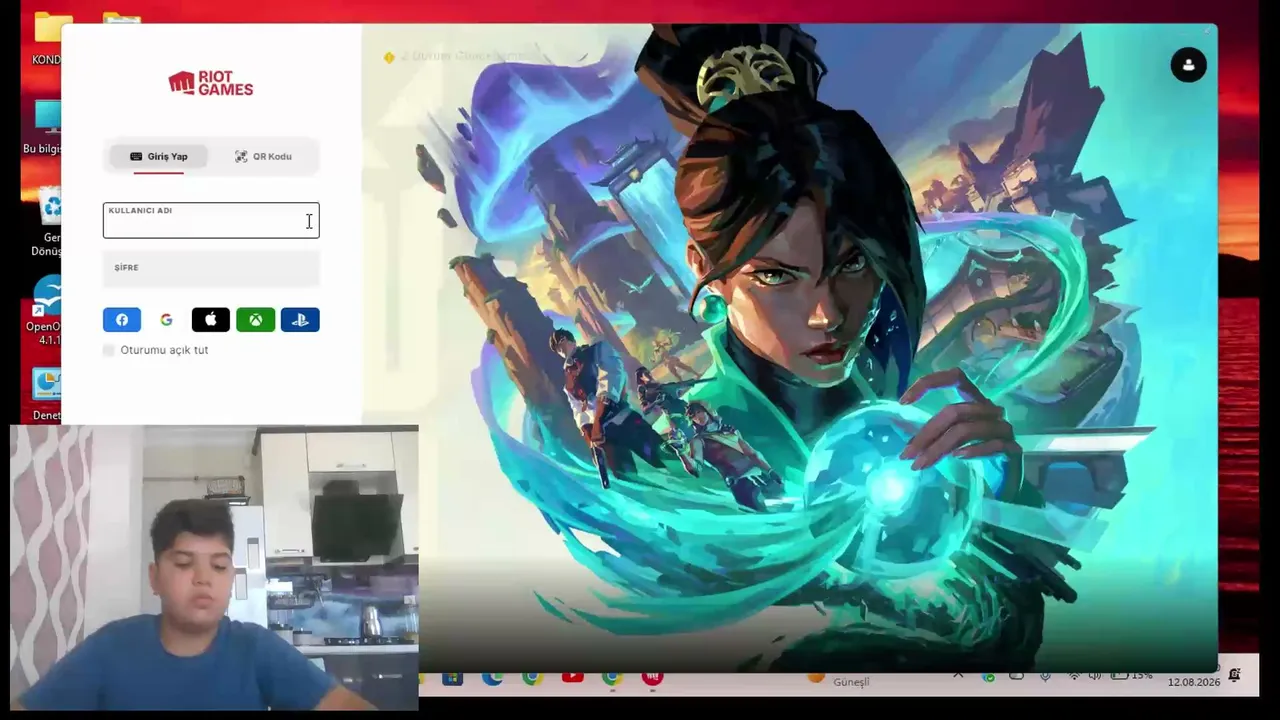1280x720 pixels.
Task: Select the KOND folder on the desktop
Action: click(x=47, y=40)
